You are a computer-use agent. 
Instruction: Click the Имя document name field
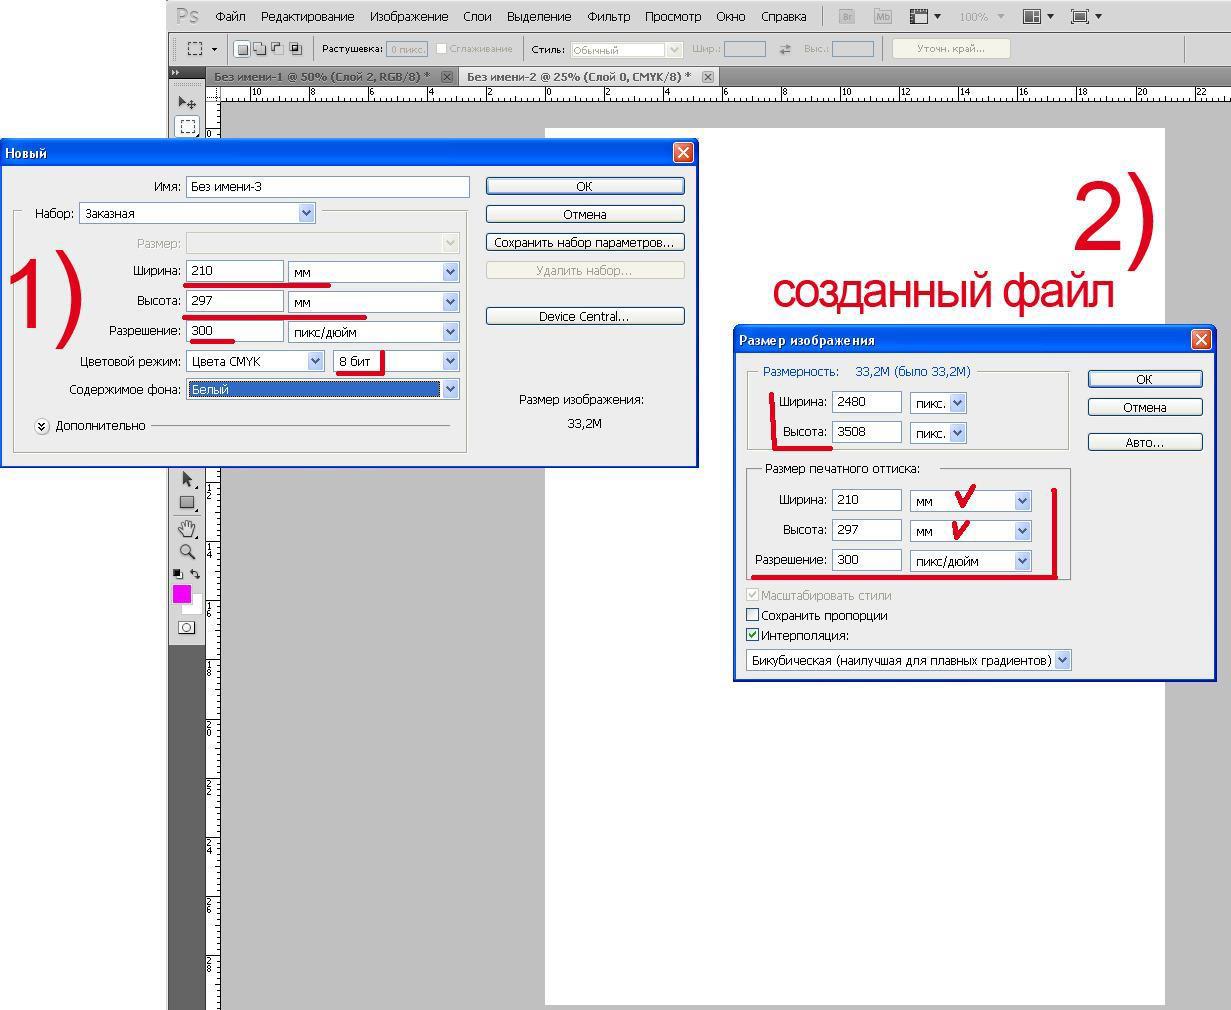pos(327,186)
